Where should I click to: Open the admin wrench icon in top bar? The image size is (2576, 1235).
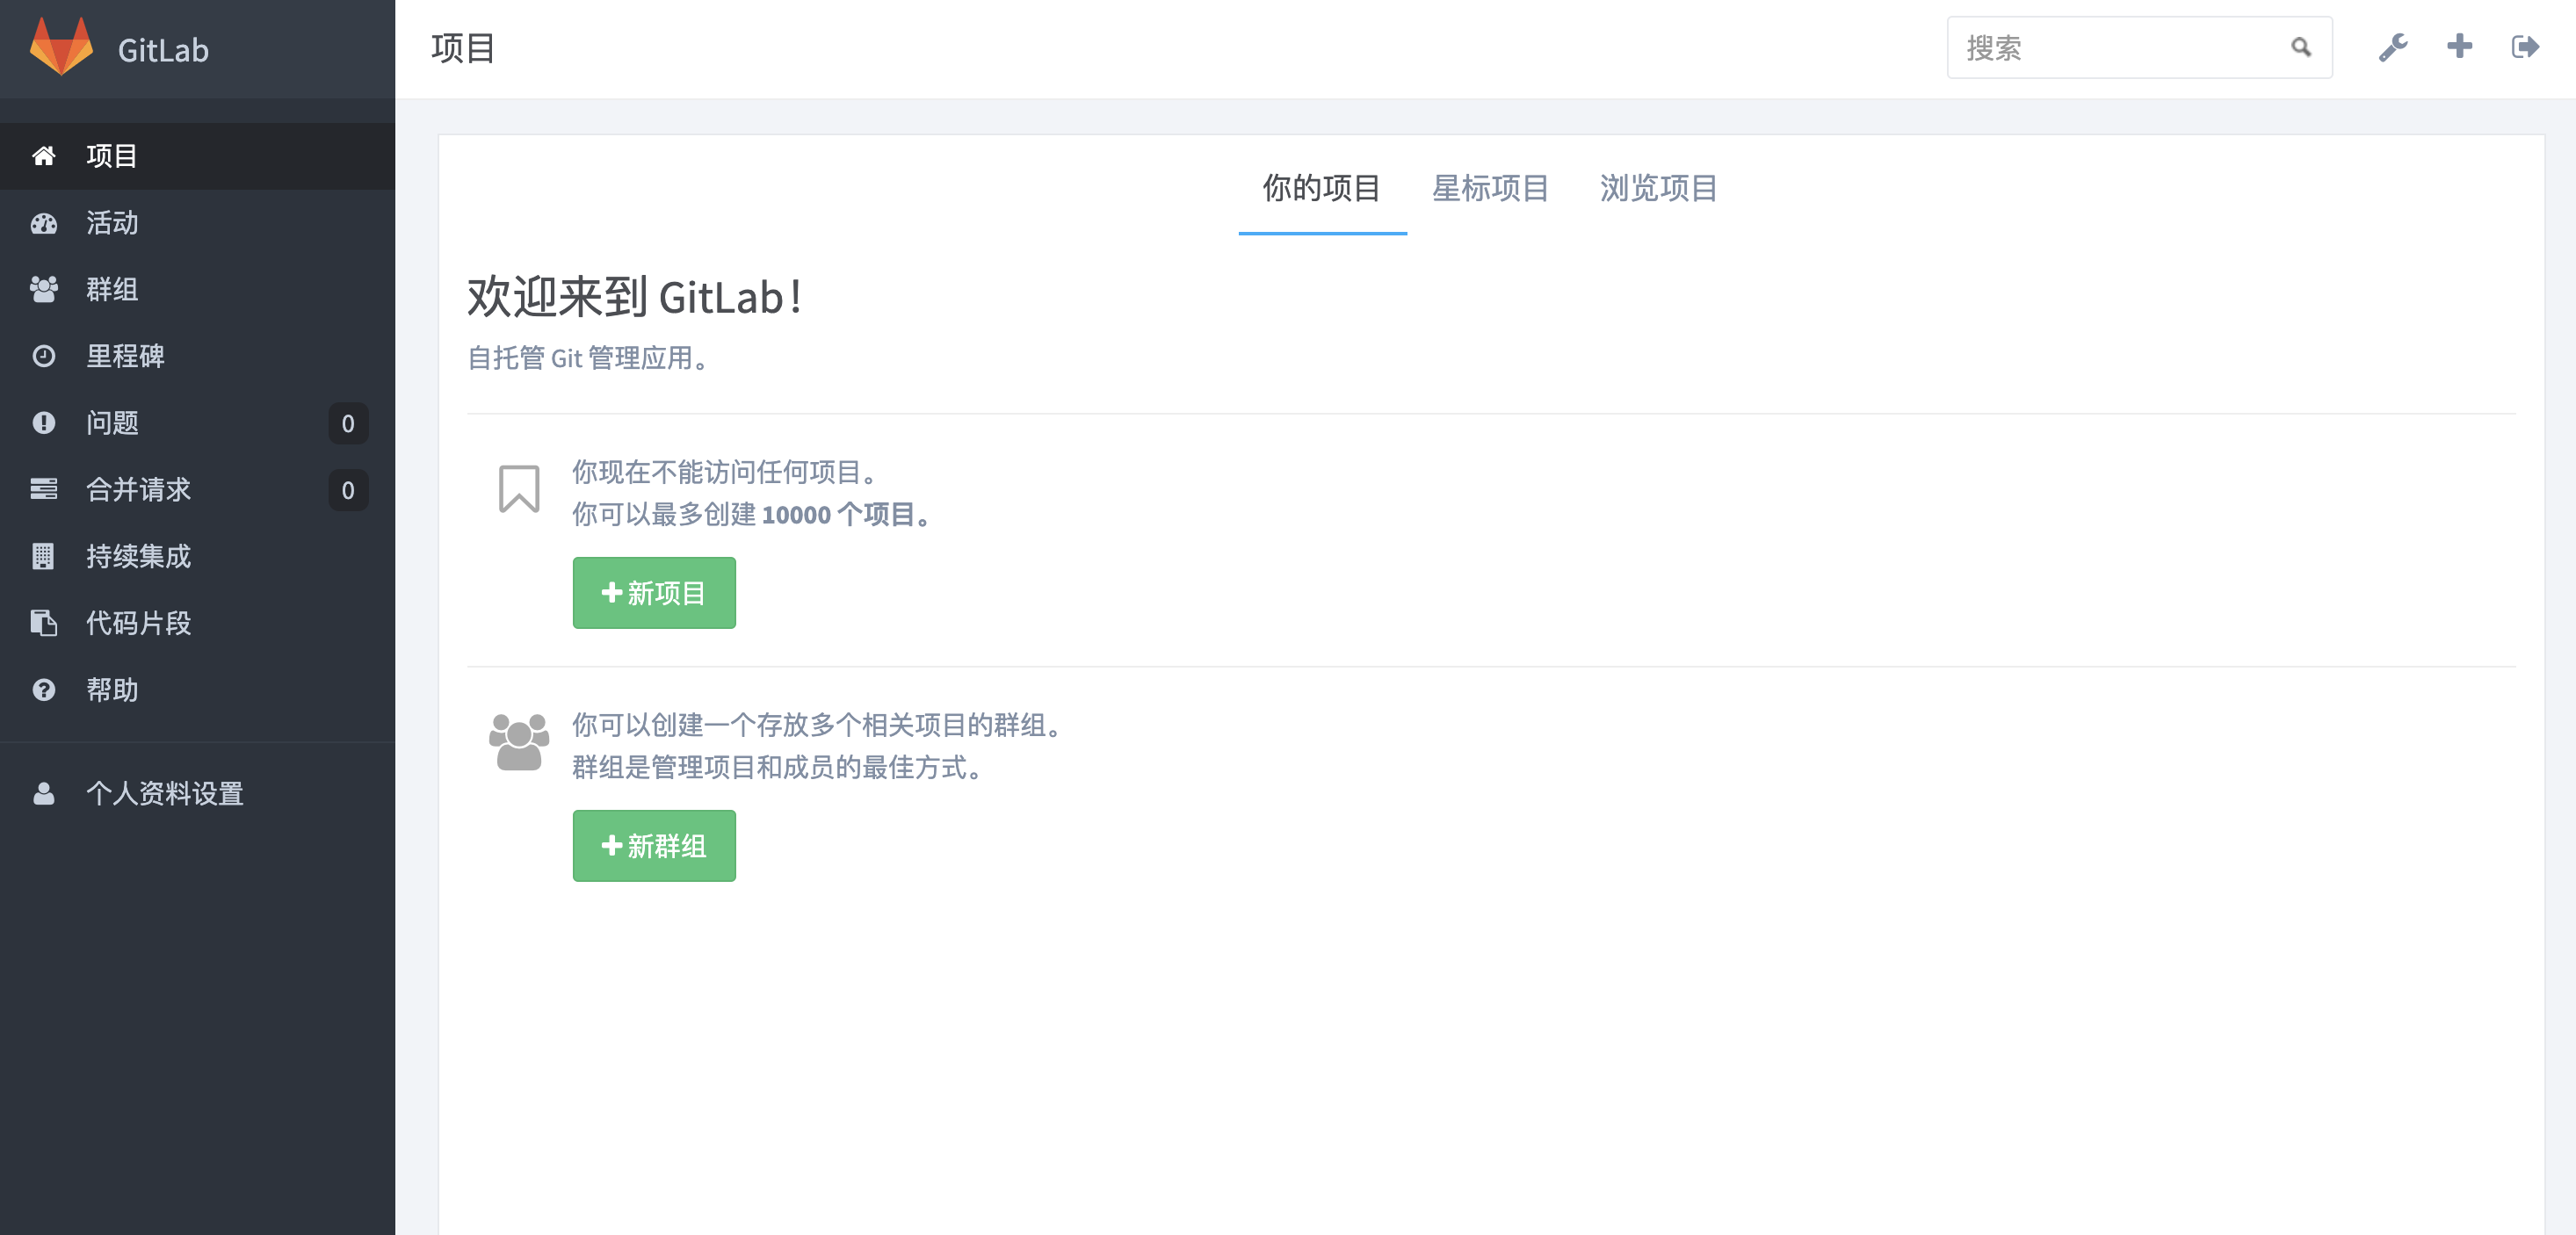(2394, 46)
